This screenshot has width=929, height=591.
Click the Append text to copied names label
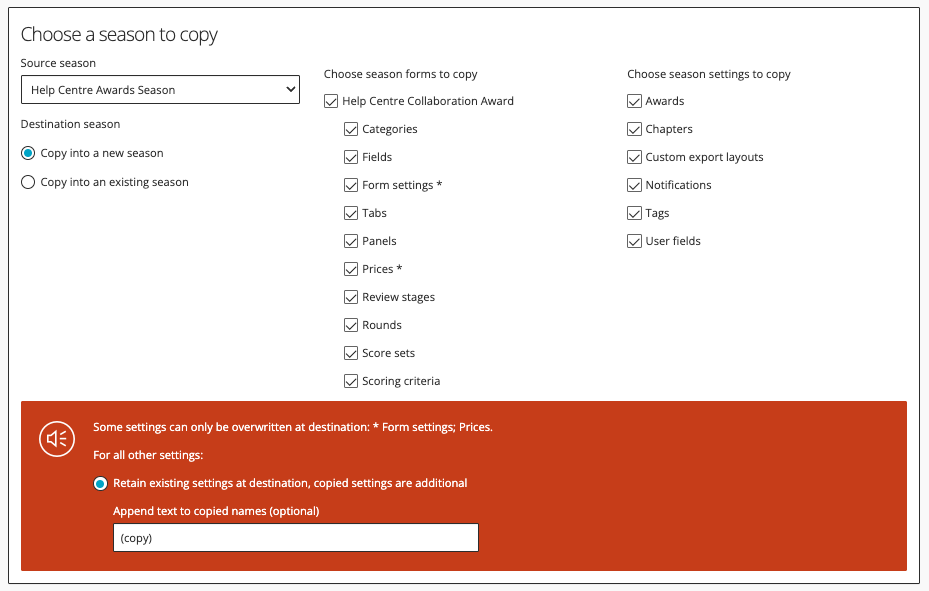point(216,511)
